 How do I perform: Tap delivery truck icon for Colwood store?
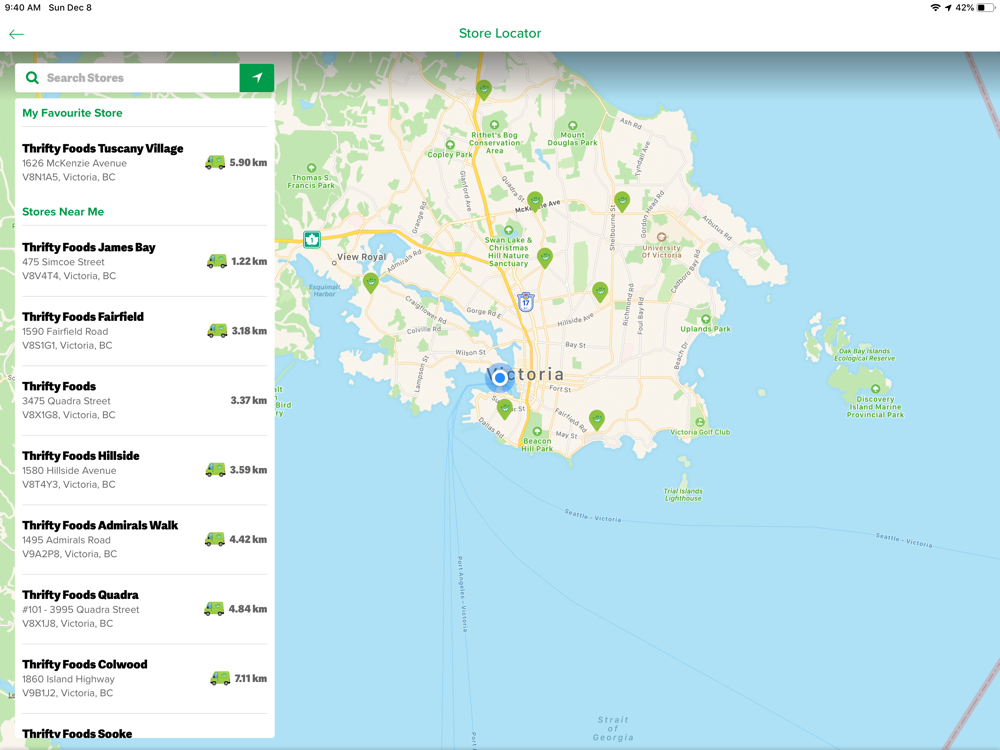[x=220, y=679]
